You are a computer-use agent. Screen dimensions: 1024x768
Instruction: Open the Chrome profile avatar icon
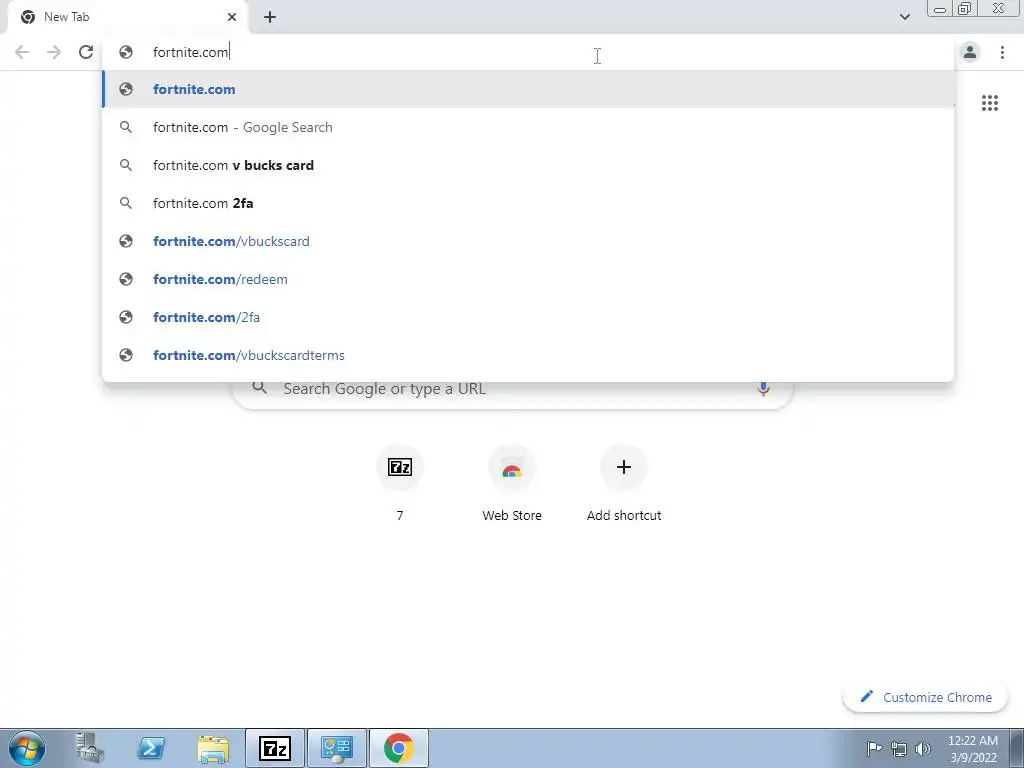pos(970,52)
